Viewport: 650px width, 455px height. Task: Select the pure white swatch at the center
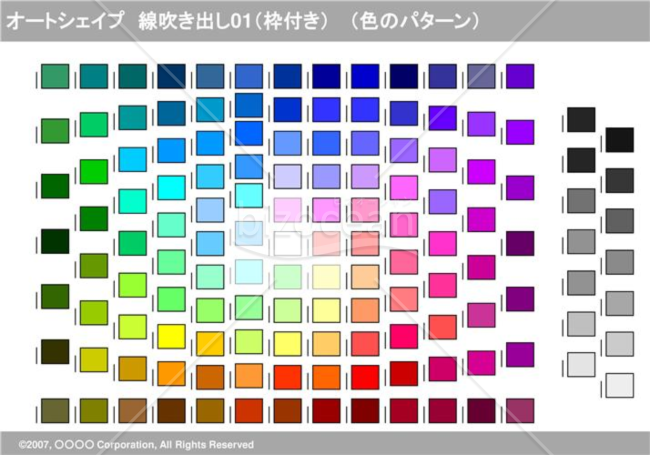tap(287, 244)
